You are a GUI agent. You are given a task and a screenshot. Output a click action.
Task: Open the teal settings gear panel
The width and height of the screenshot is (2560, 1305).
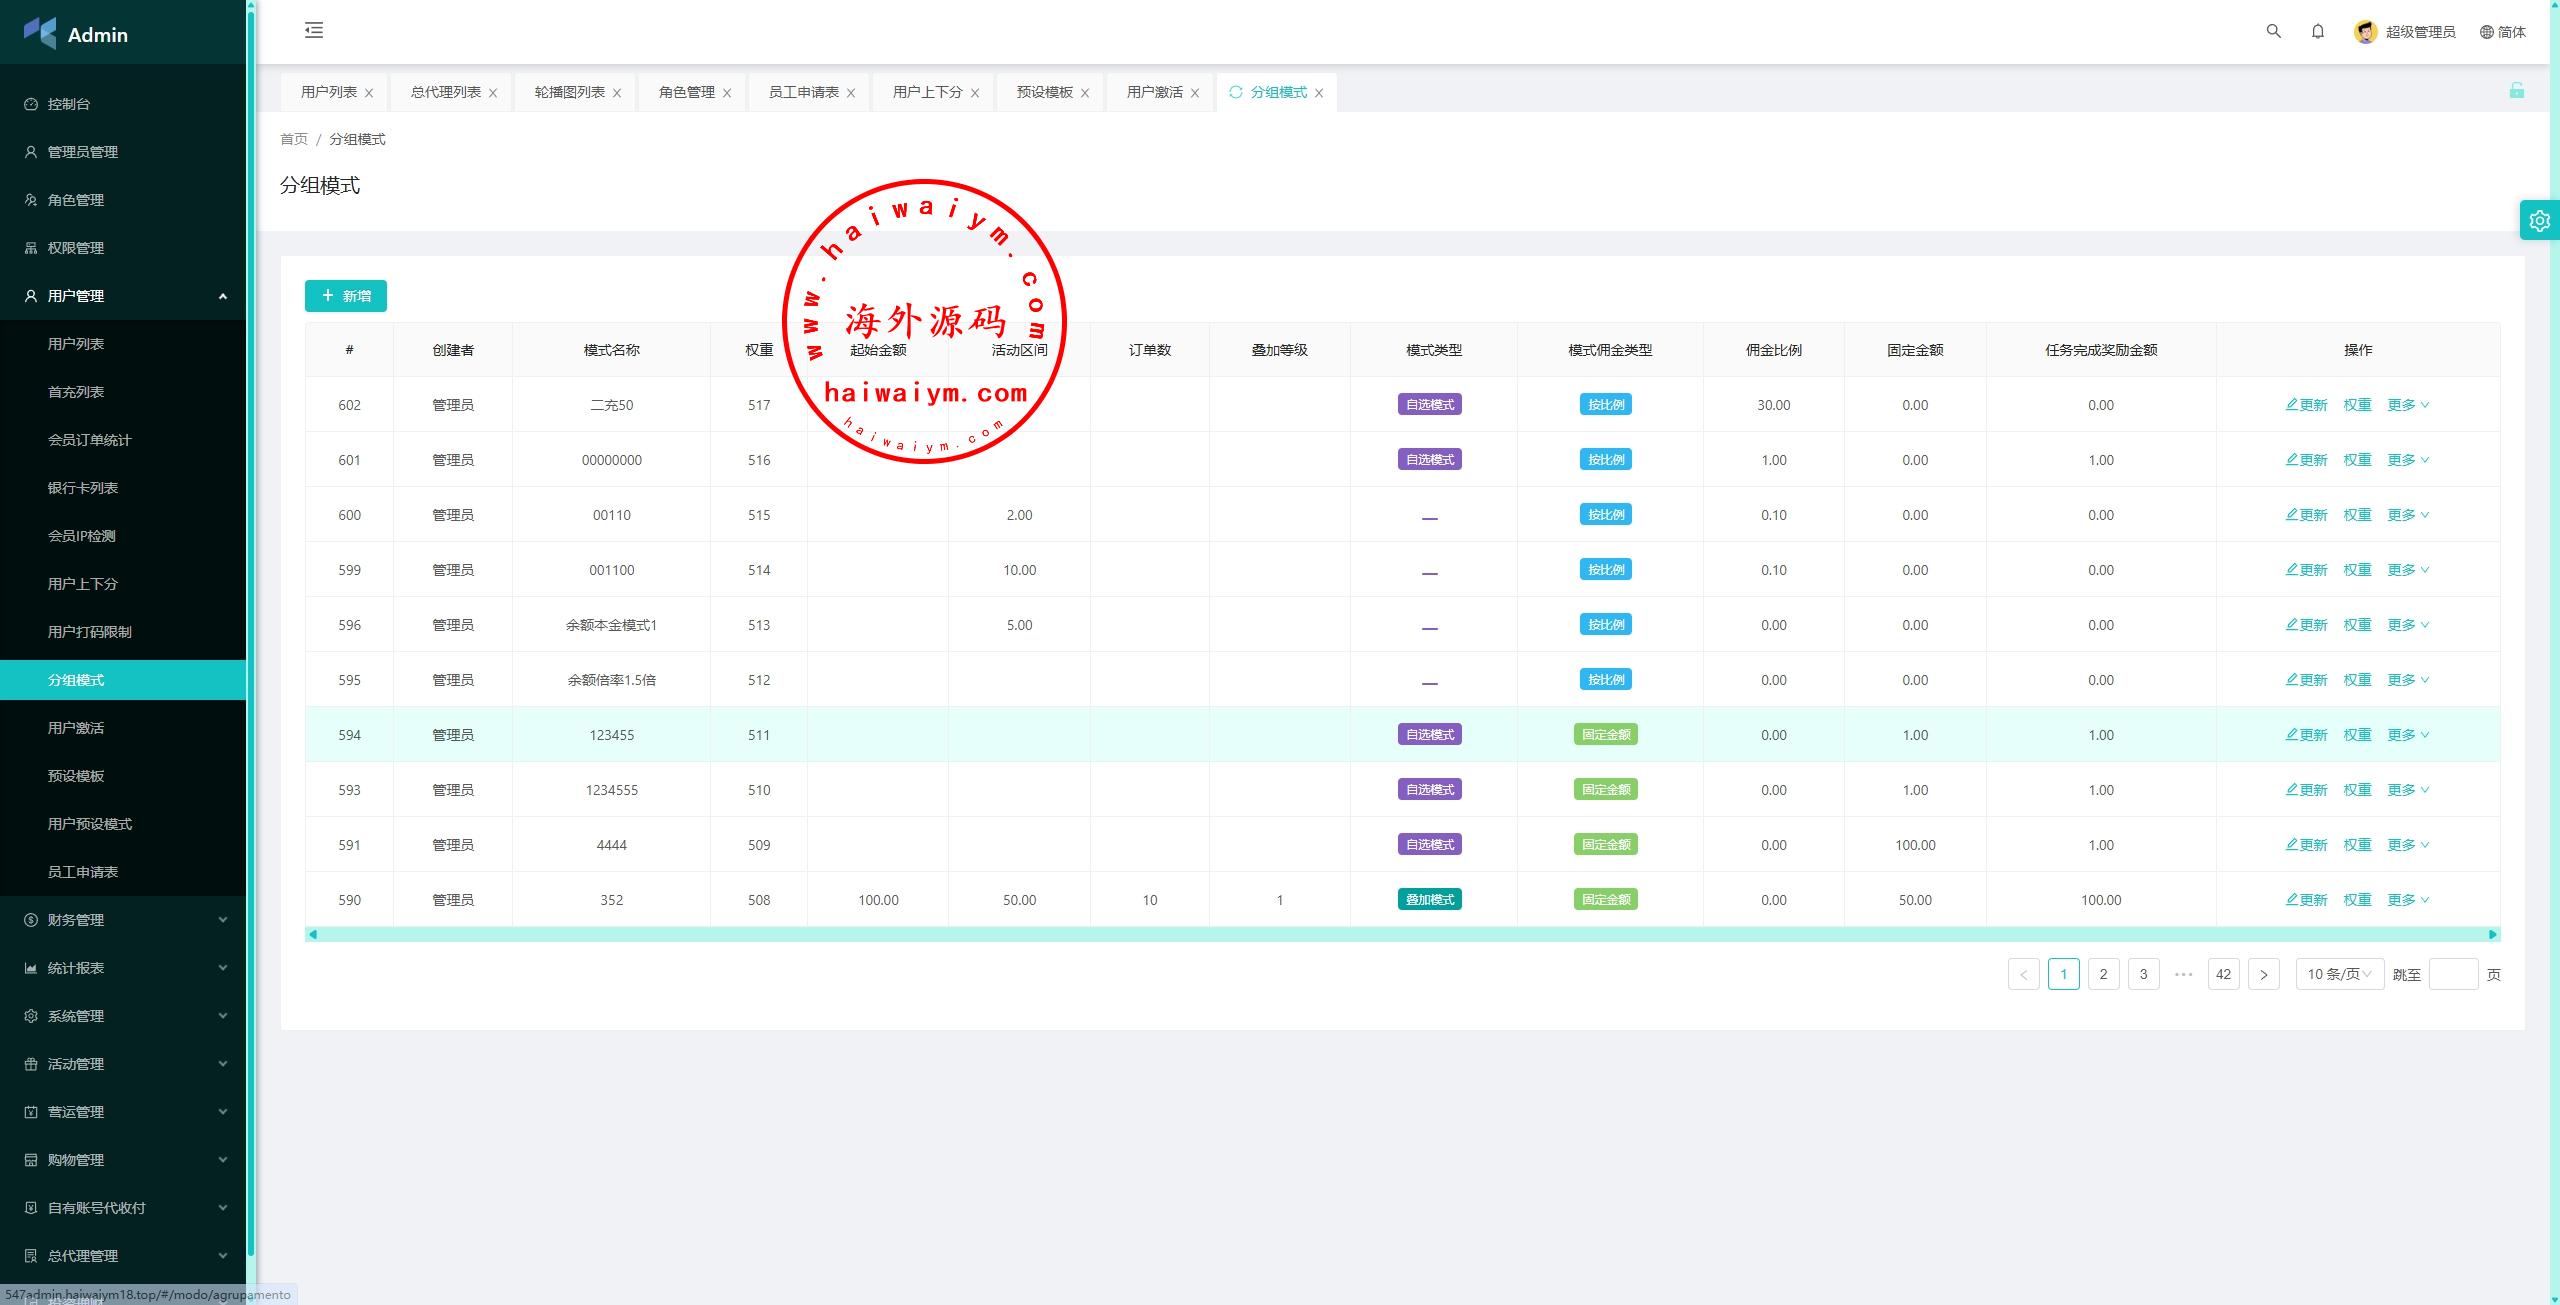2539,221
